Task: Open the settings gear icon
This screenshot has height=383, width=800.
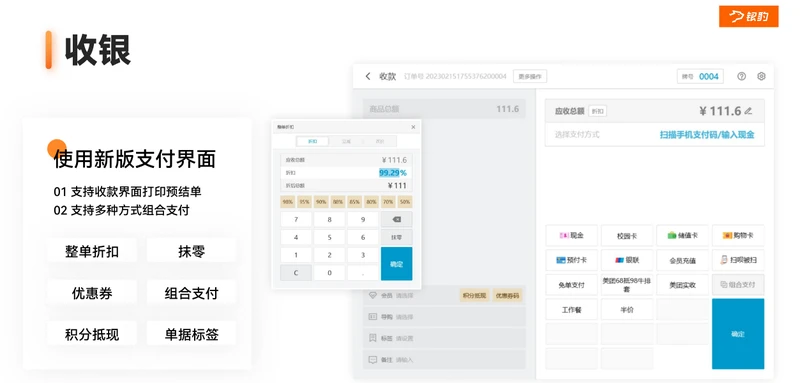Action: [761, 76]
